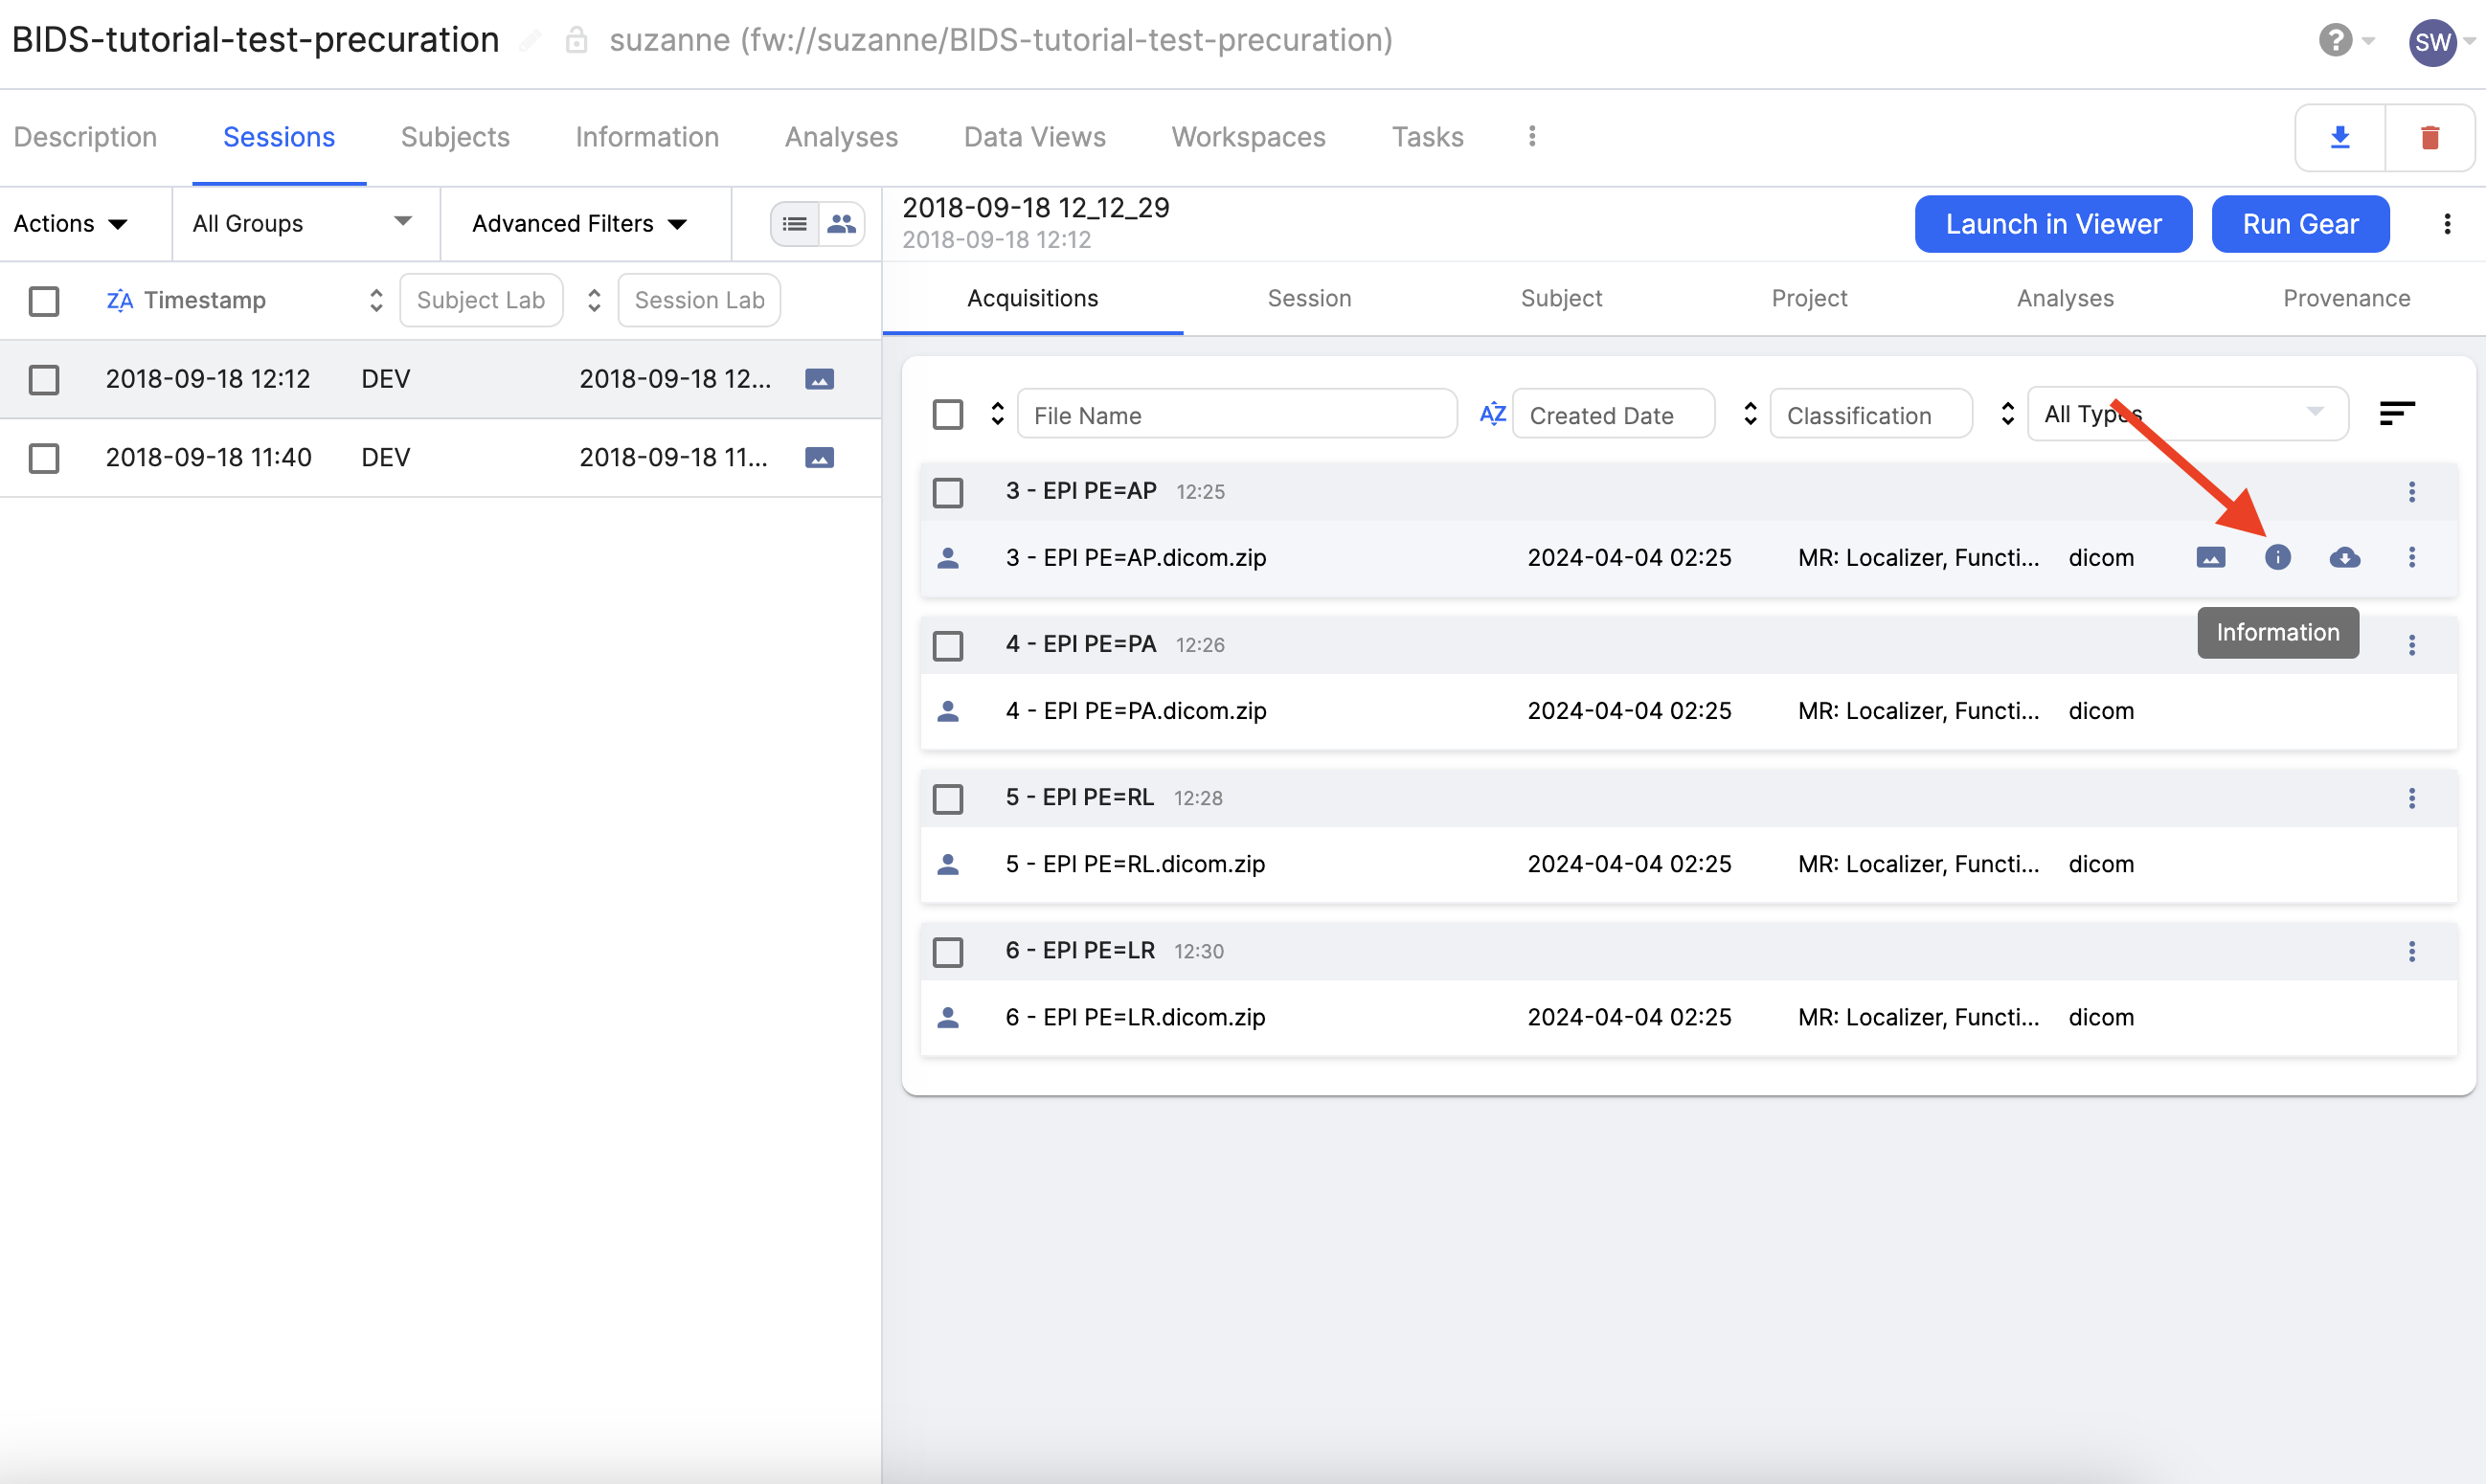Switch to the Subjects tab
Screen dimensions: 2486x1484
click(x=455, y=137)
